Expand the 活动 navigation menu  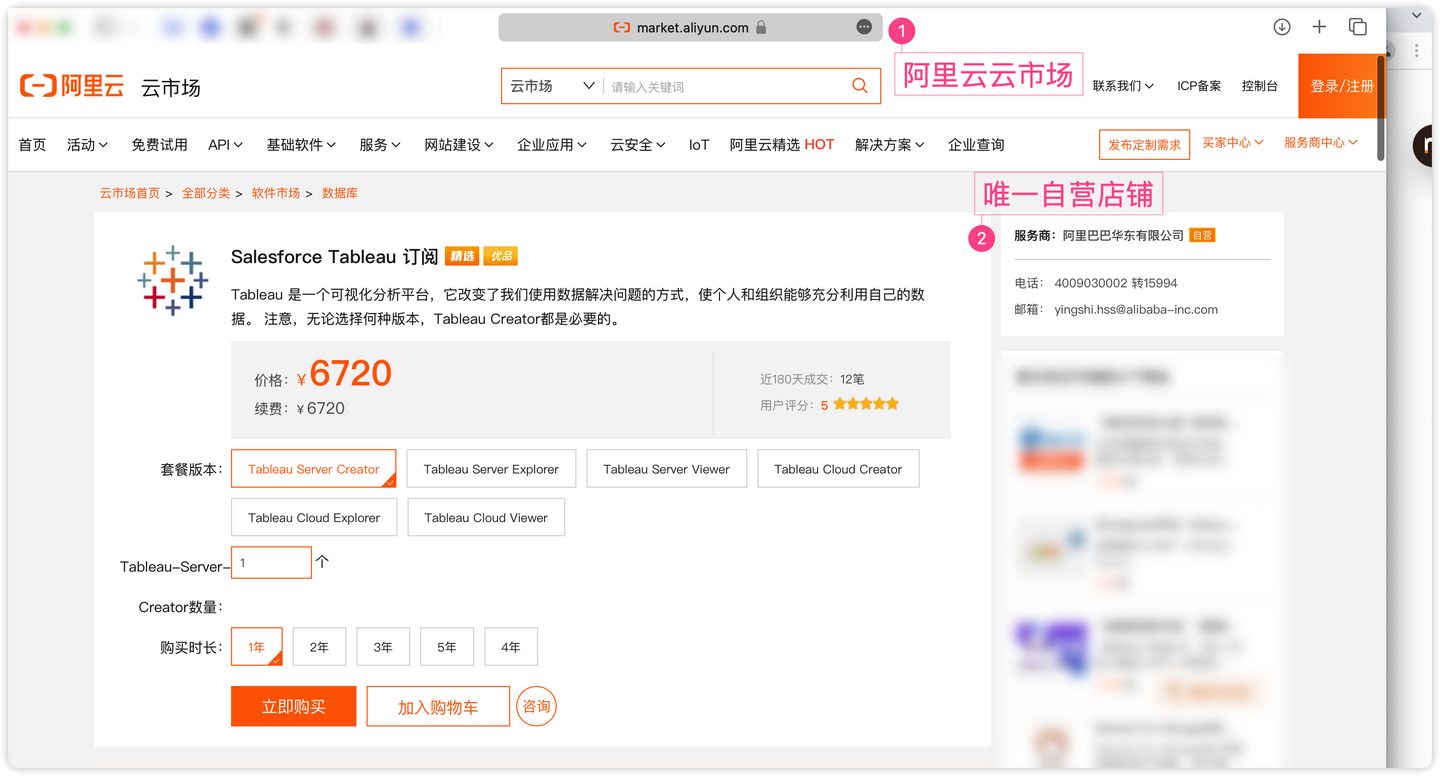[87, 145]
